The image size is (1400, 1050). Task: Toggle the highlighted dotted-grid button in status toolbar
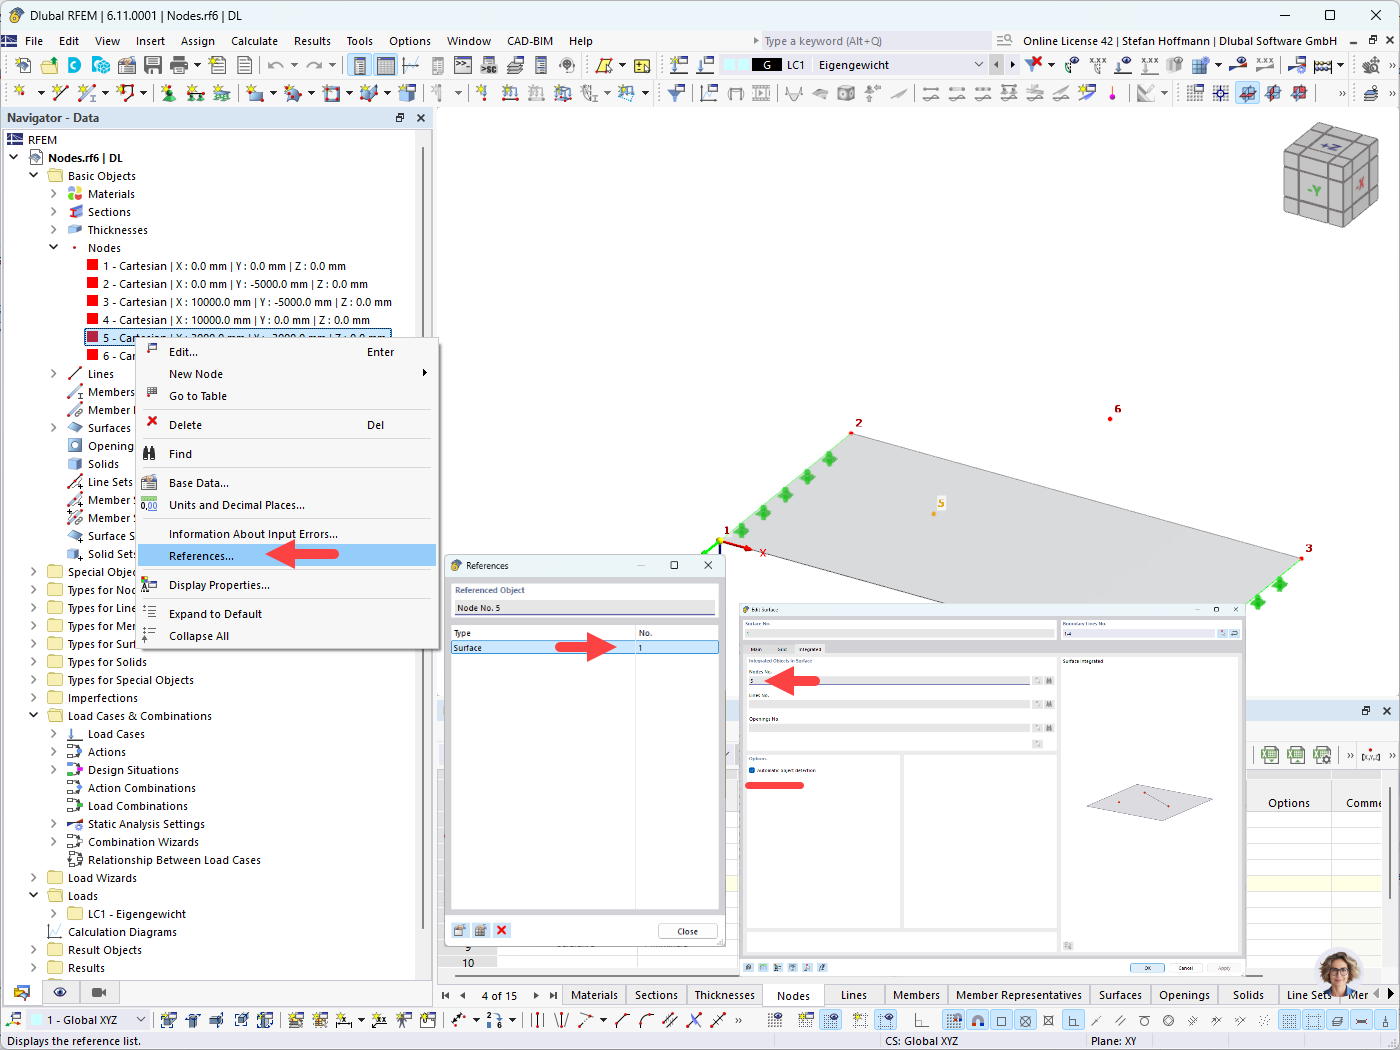pyautogui.click(x=1289, y=1021)
